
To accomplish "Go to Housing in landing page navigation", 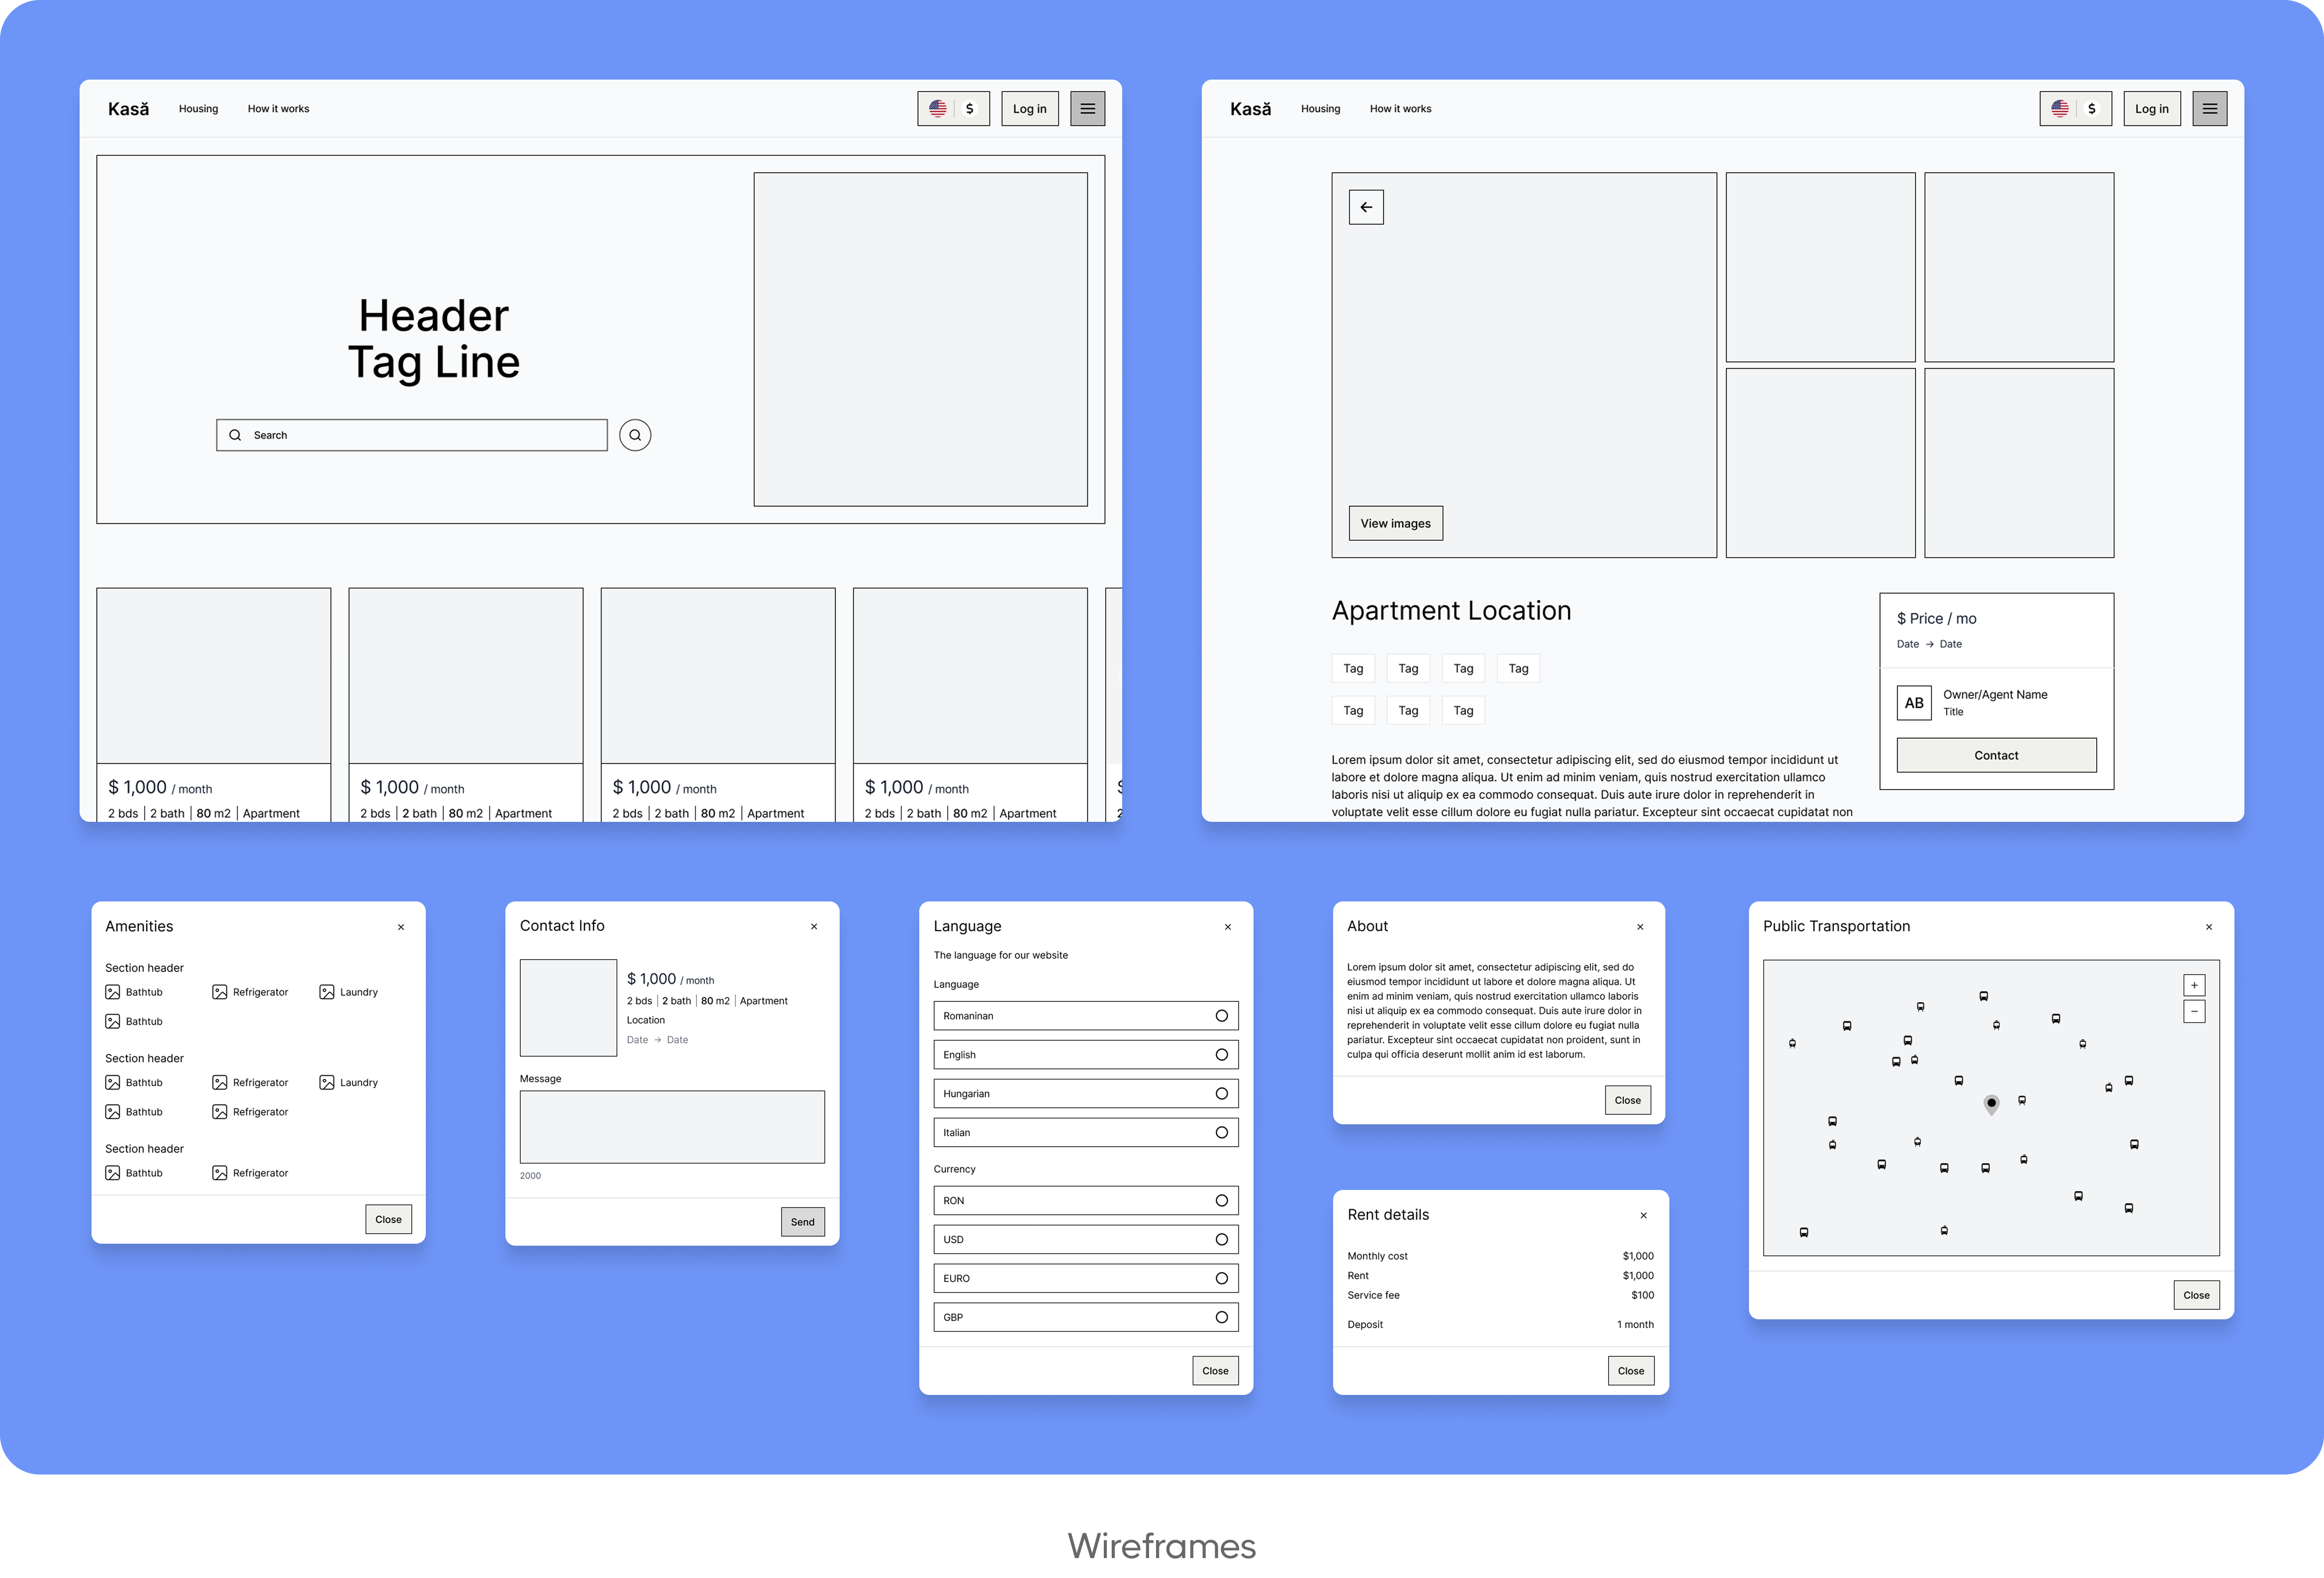I will coord(198,109).
